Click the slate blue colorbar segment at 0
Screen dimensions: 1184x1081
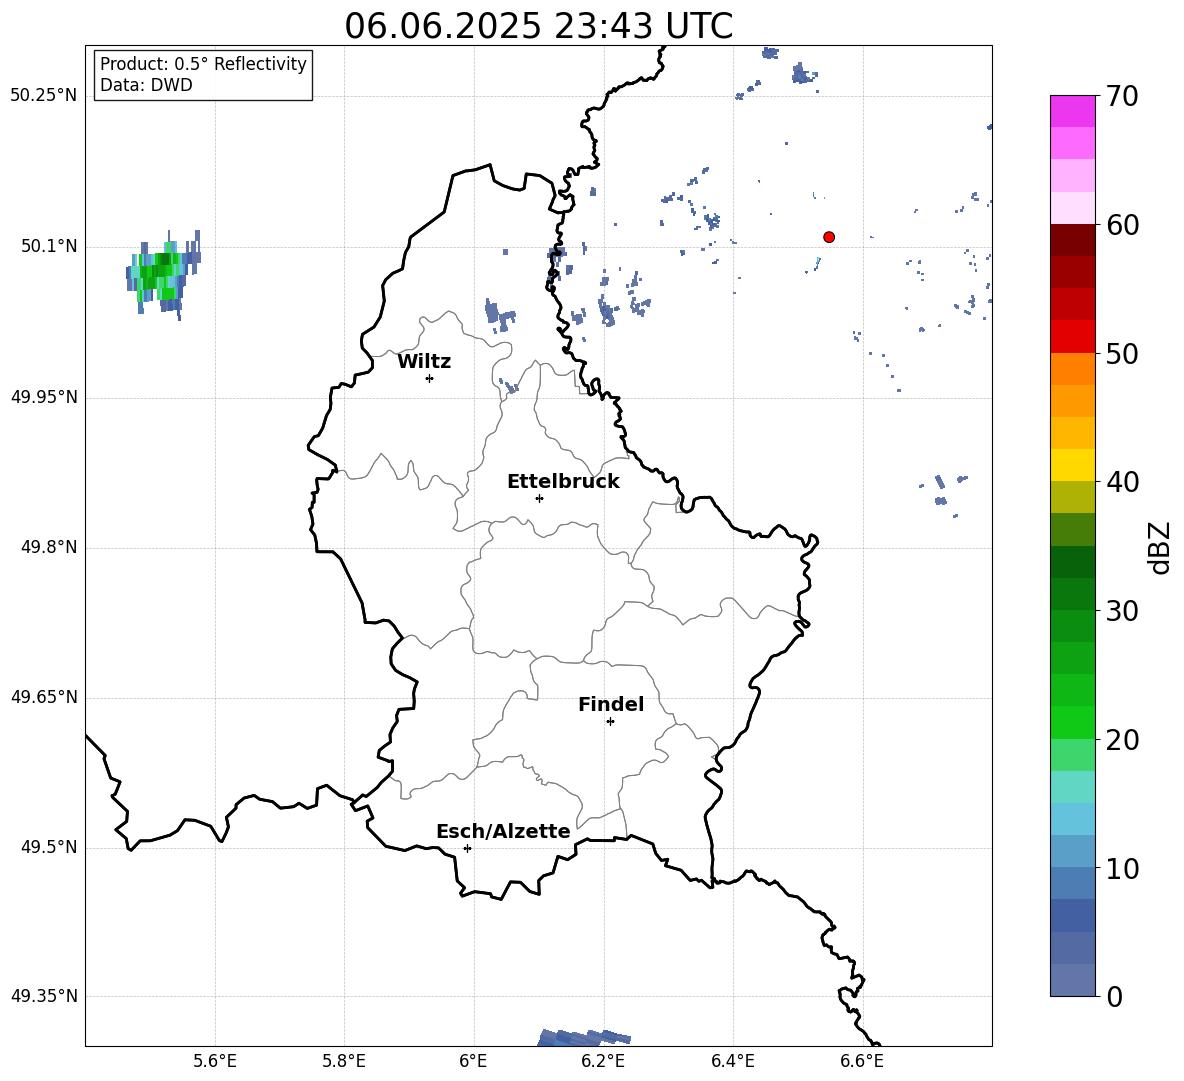1072,980
